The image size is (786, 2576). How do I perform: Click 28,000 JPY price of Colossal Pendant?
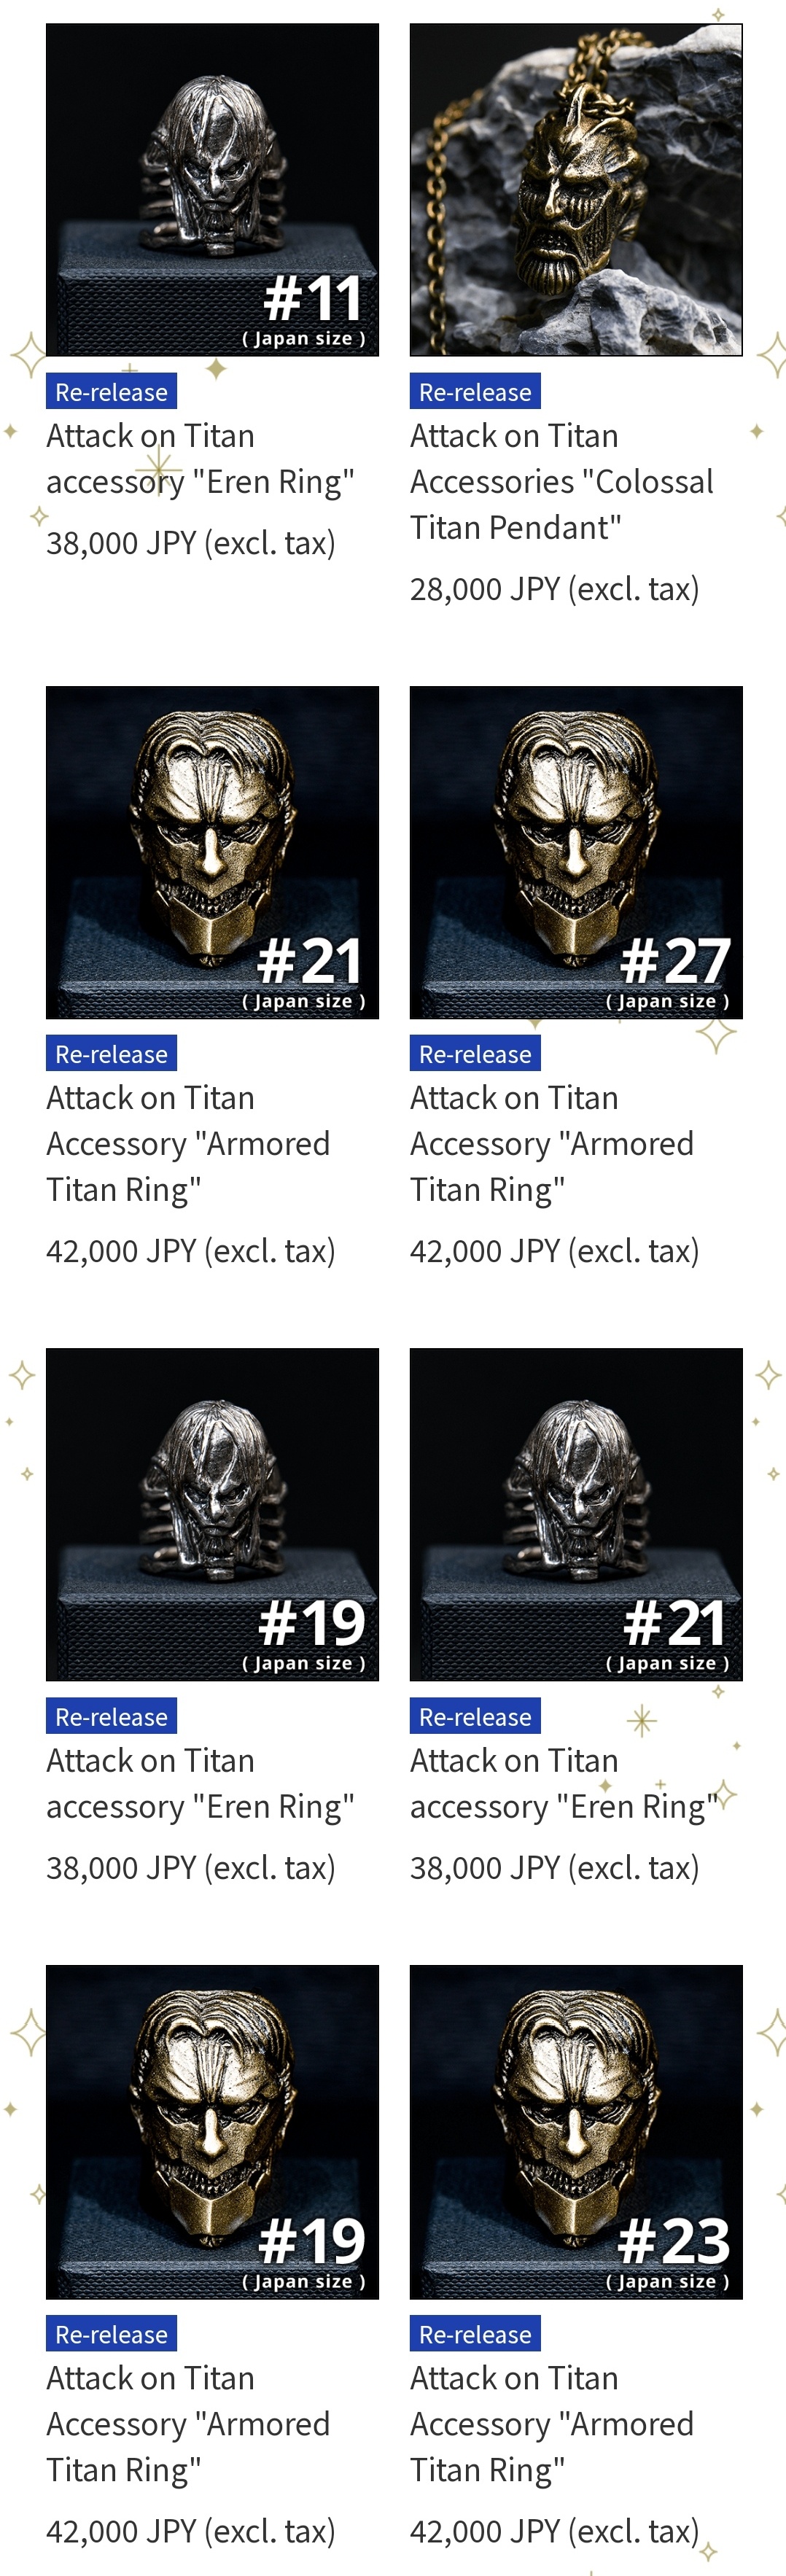[554, 589]
